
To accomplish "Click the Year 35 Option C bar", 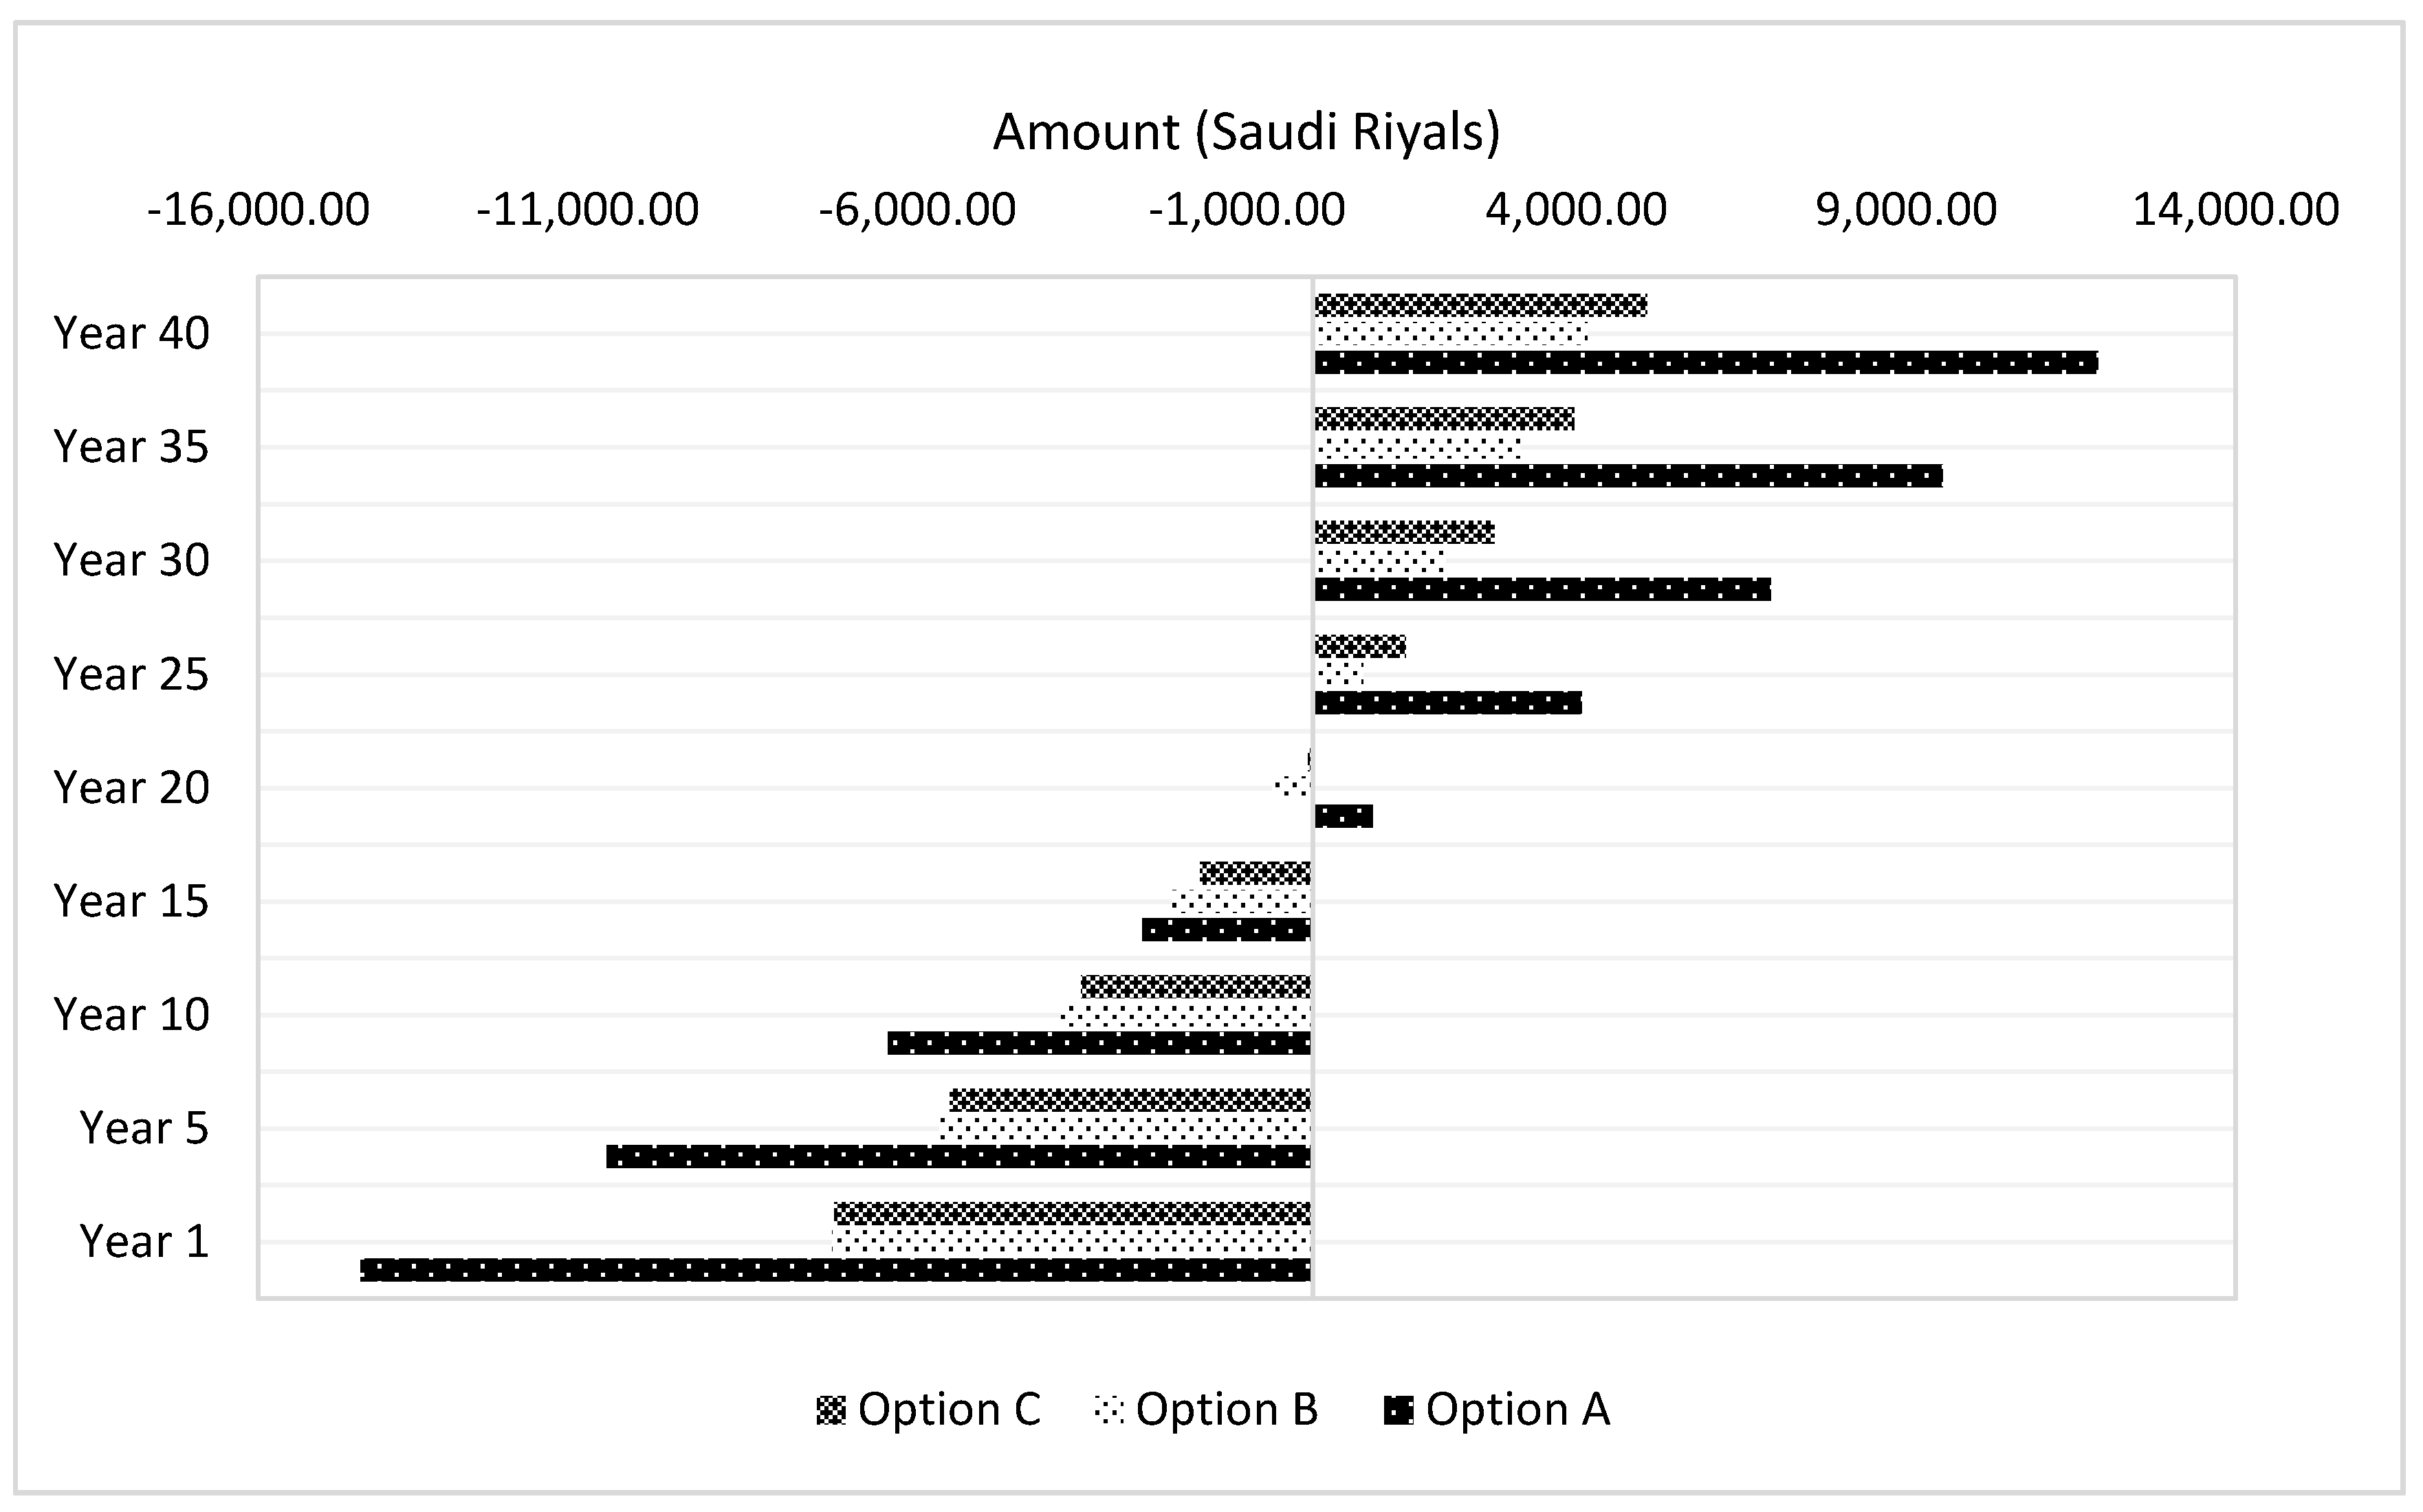I will coord(1444,419).
